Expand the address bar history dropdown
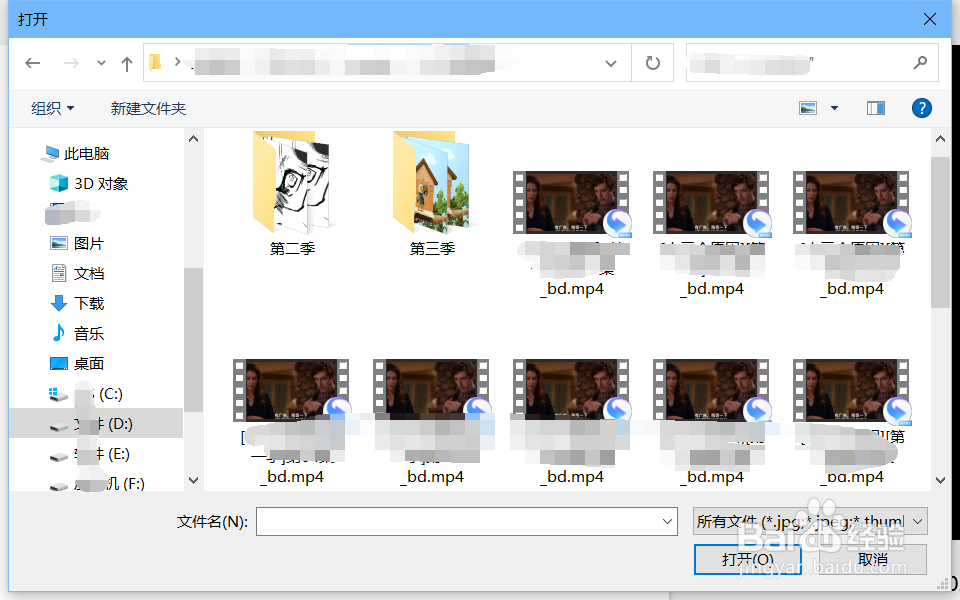The height and width of the screenshot is (600, 960). [610, 63]
